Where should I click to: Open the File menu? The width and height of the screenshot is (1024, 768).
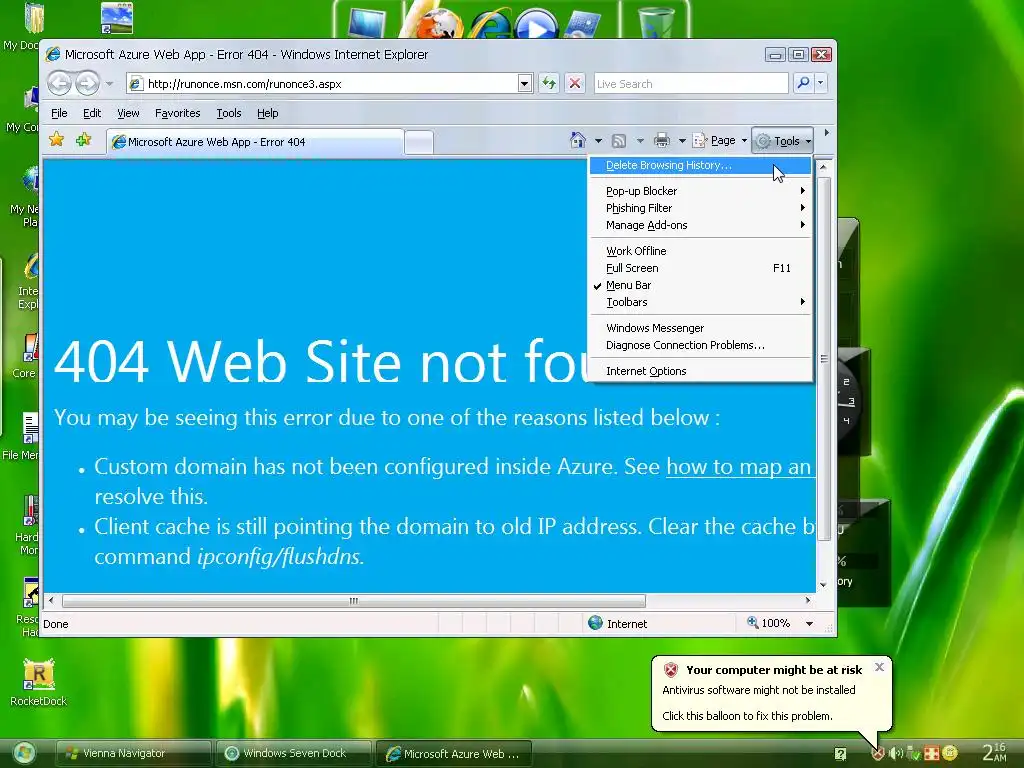(59, 113)
